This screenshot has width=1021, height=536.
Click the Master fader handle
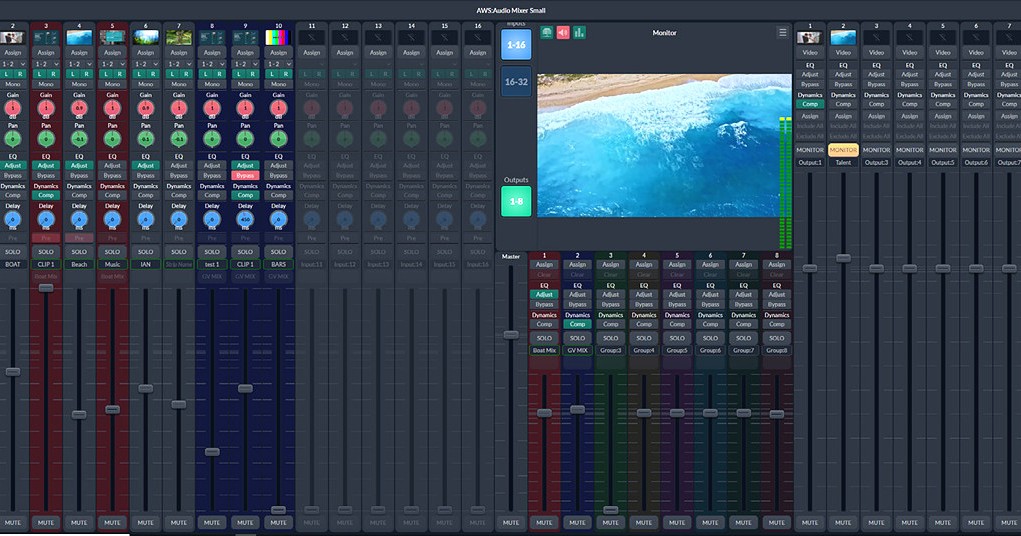point(510,335)
